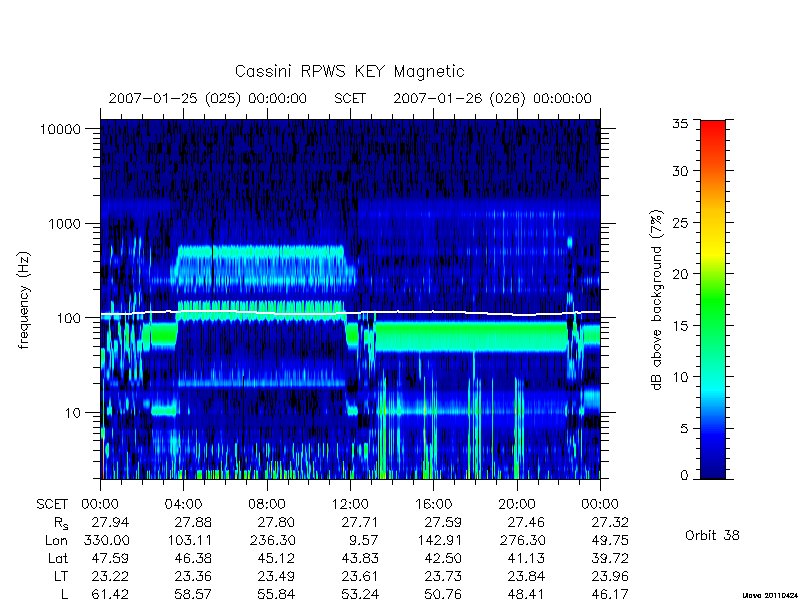Click the Lon value 276.30
The height and width of the screenshot is (600, 800).
(522, 540)
